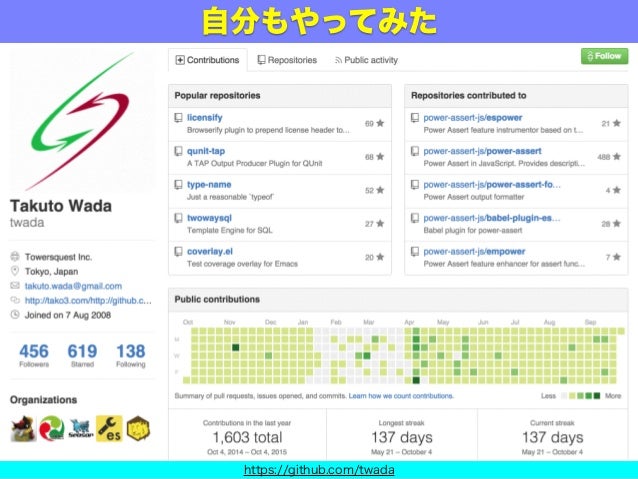Click the star icon for twowaysql
This screenshot has height=479, width=638.
(380, 223)
